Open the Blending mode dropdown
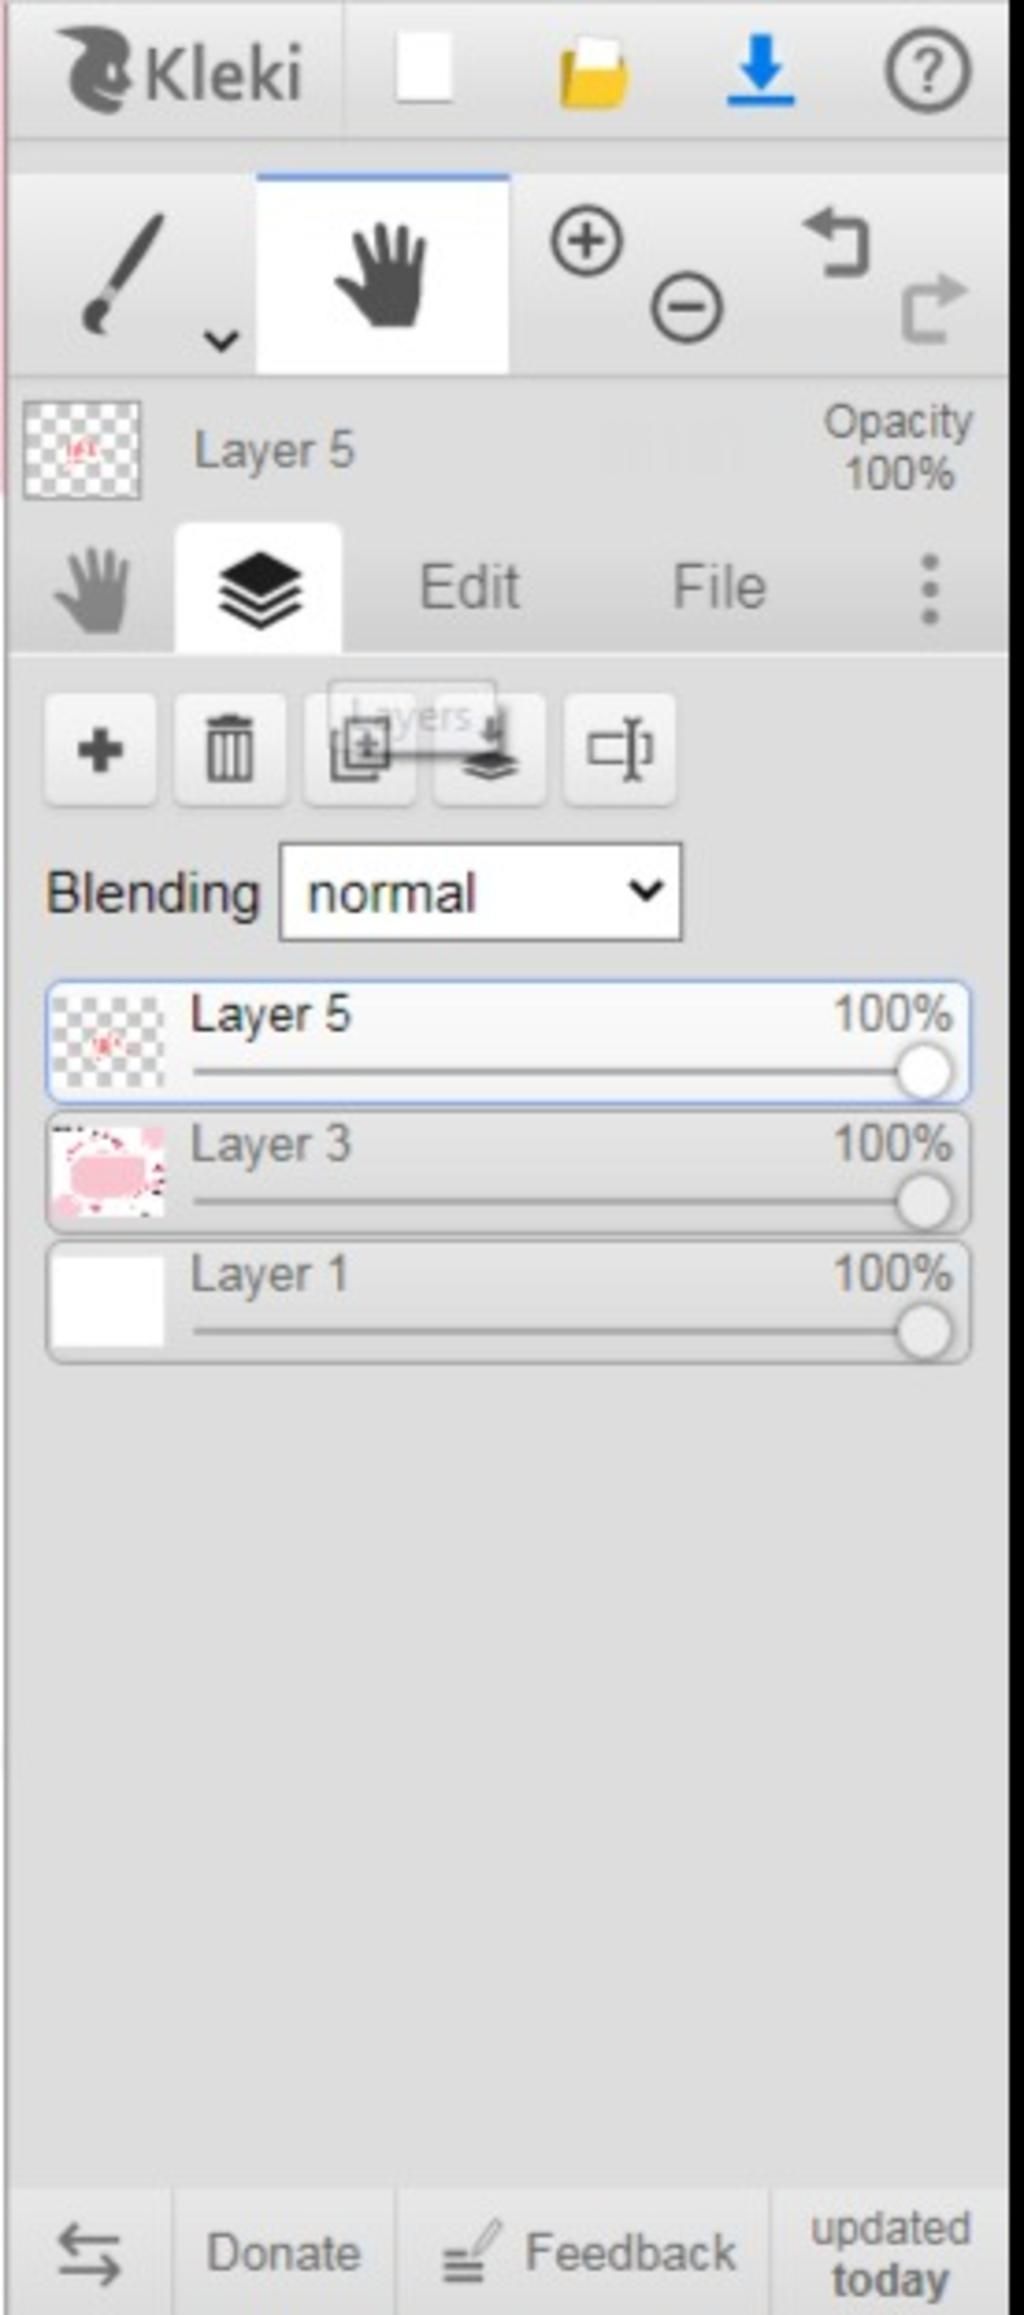Viewport: 1024px width, 2315px height. coord(481,892)
